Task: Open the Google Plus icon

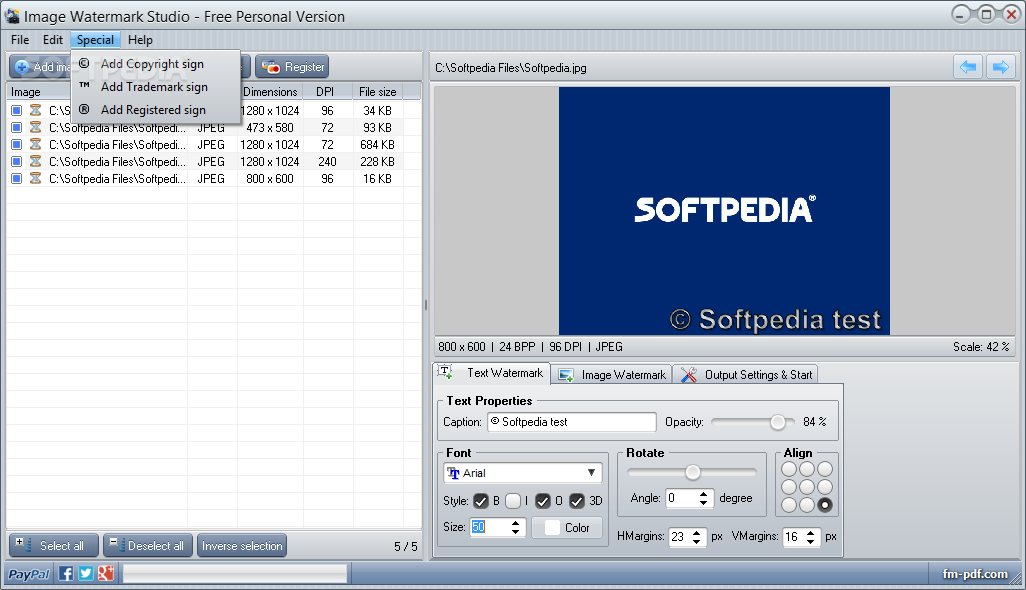Action: pos(105,574)
